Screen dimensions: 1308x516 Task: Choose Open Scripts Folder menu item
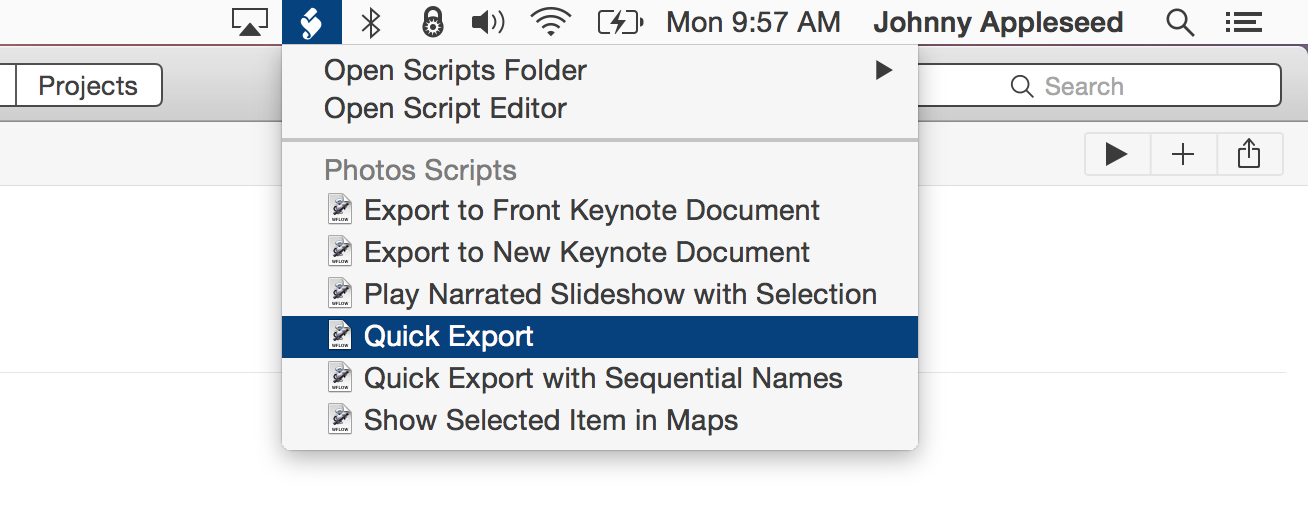600,70
